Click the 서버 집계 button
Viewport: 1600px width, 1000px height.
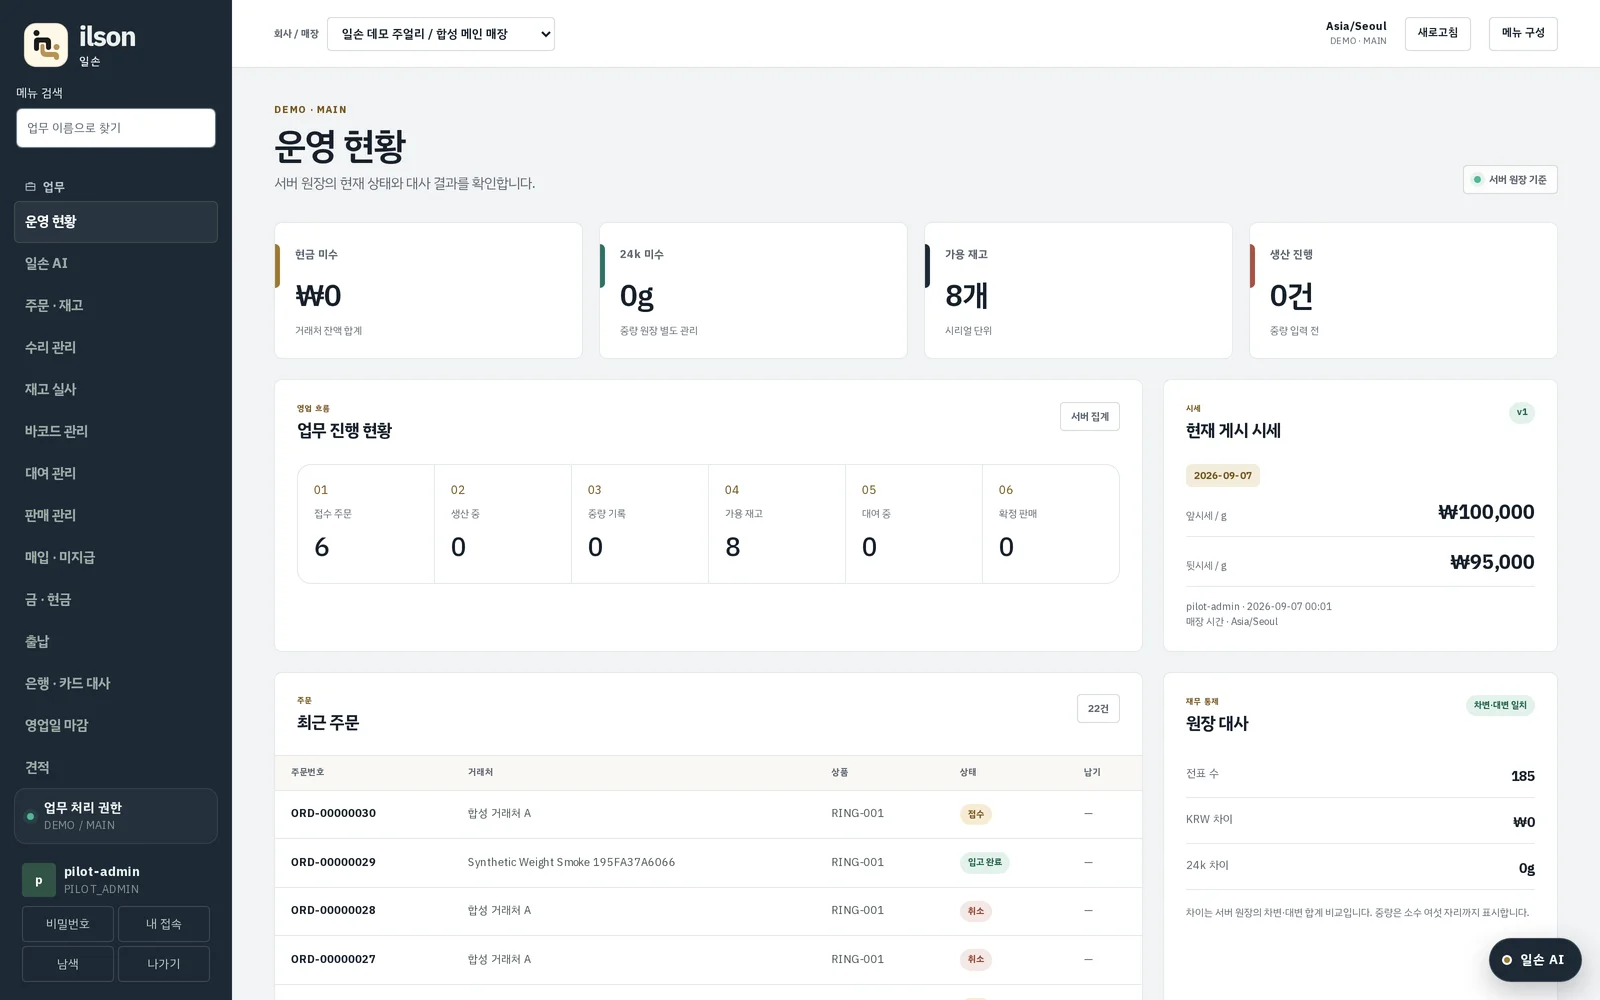point(1090,417)
